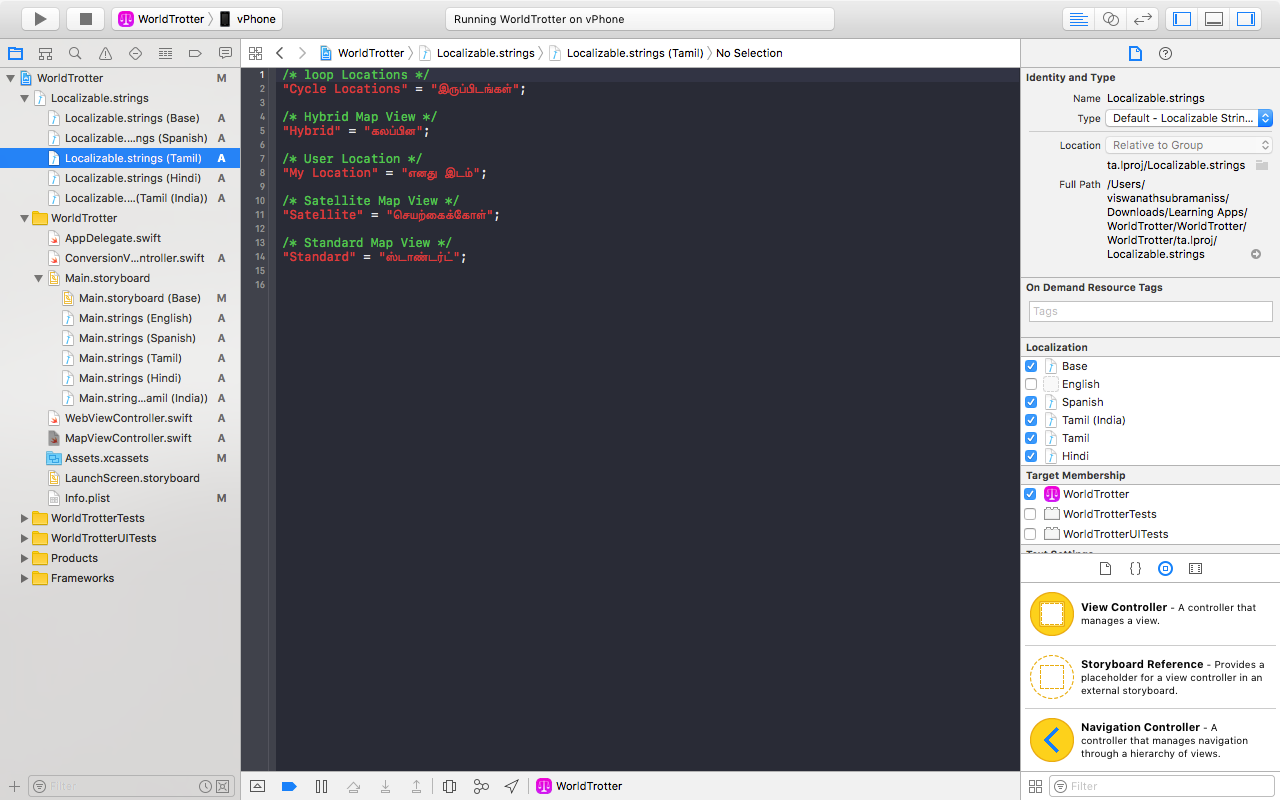Open the Issue navigator
The height and width of the screenshot is (800, 1280).
click(105, 53)
